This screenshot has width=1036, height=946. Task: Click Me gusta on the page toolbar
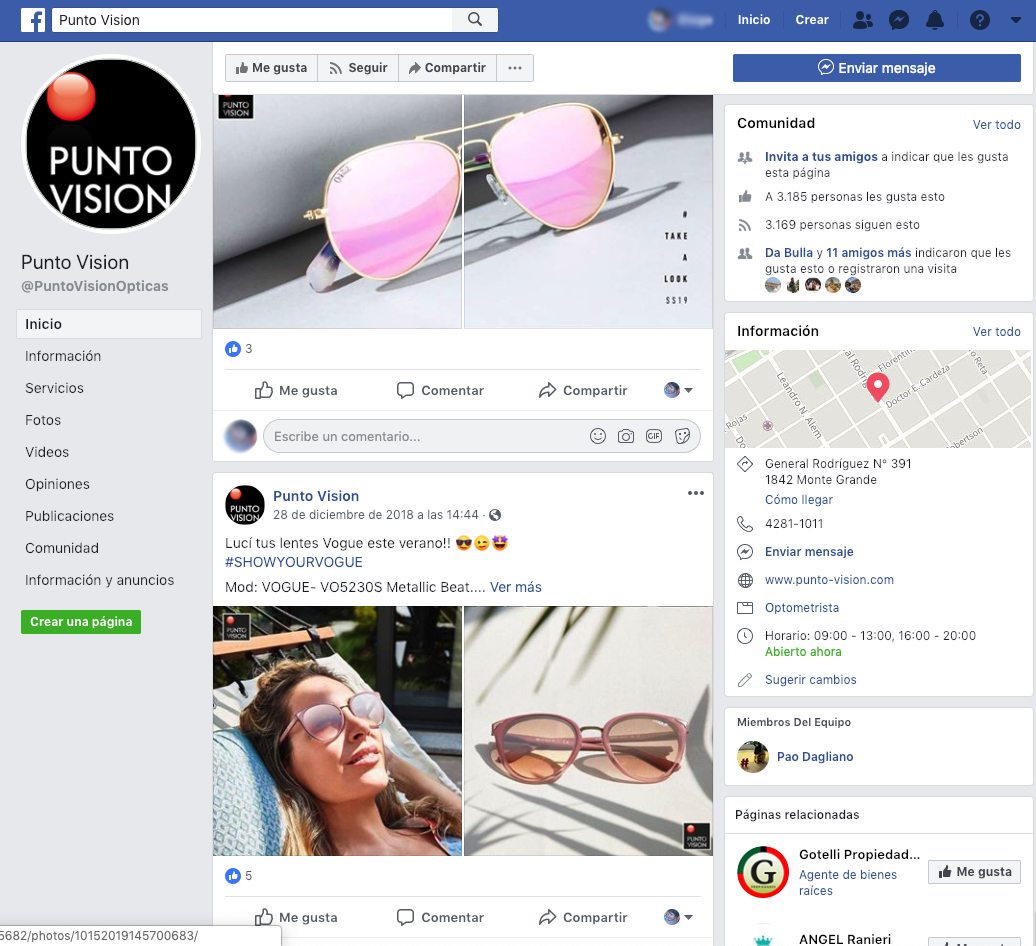point(272,68)
